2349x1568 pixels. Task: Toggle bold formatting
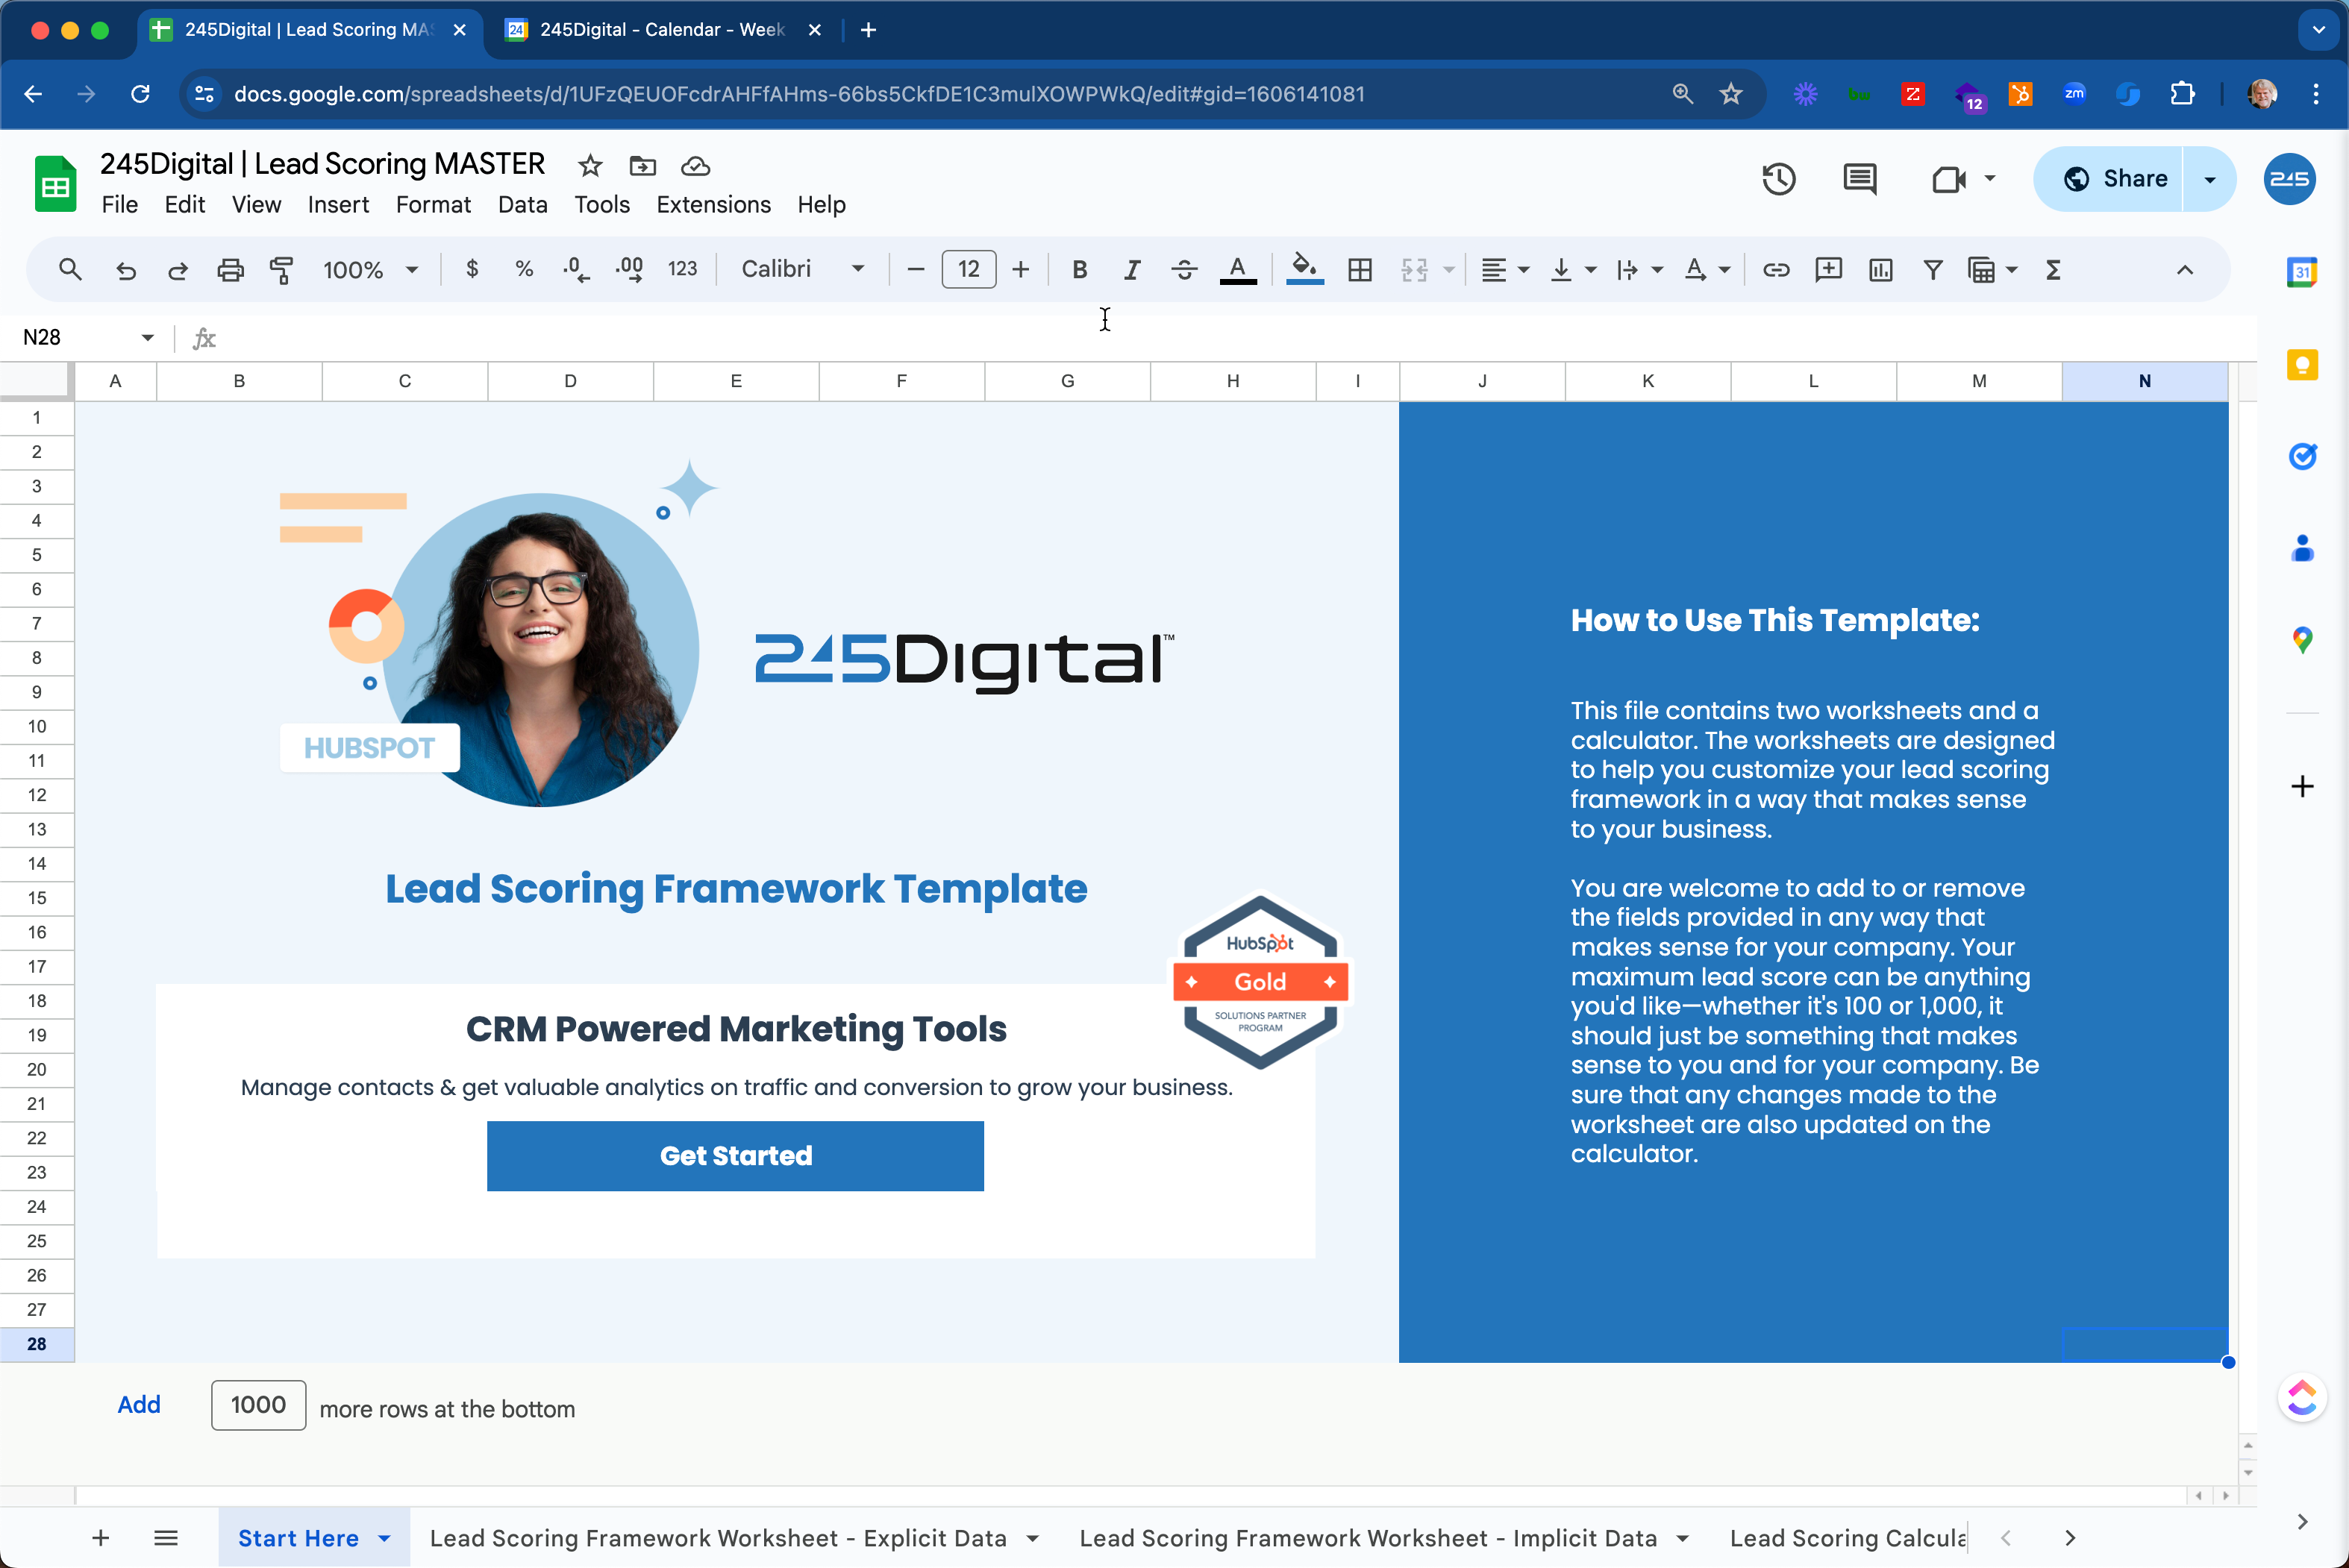[1079, 270]
